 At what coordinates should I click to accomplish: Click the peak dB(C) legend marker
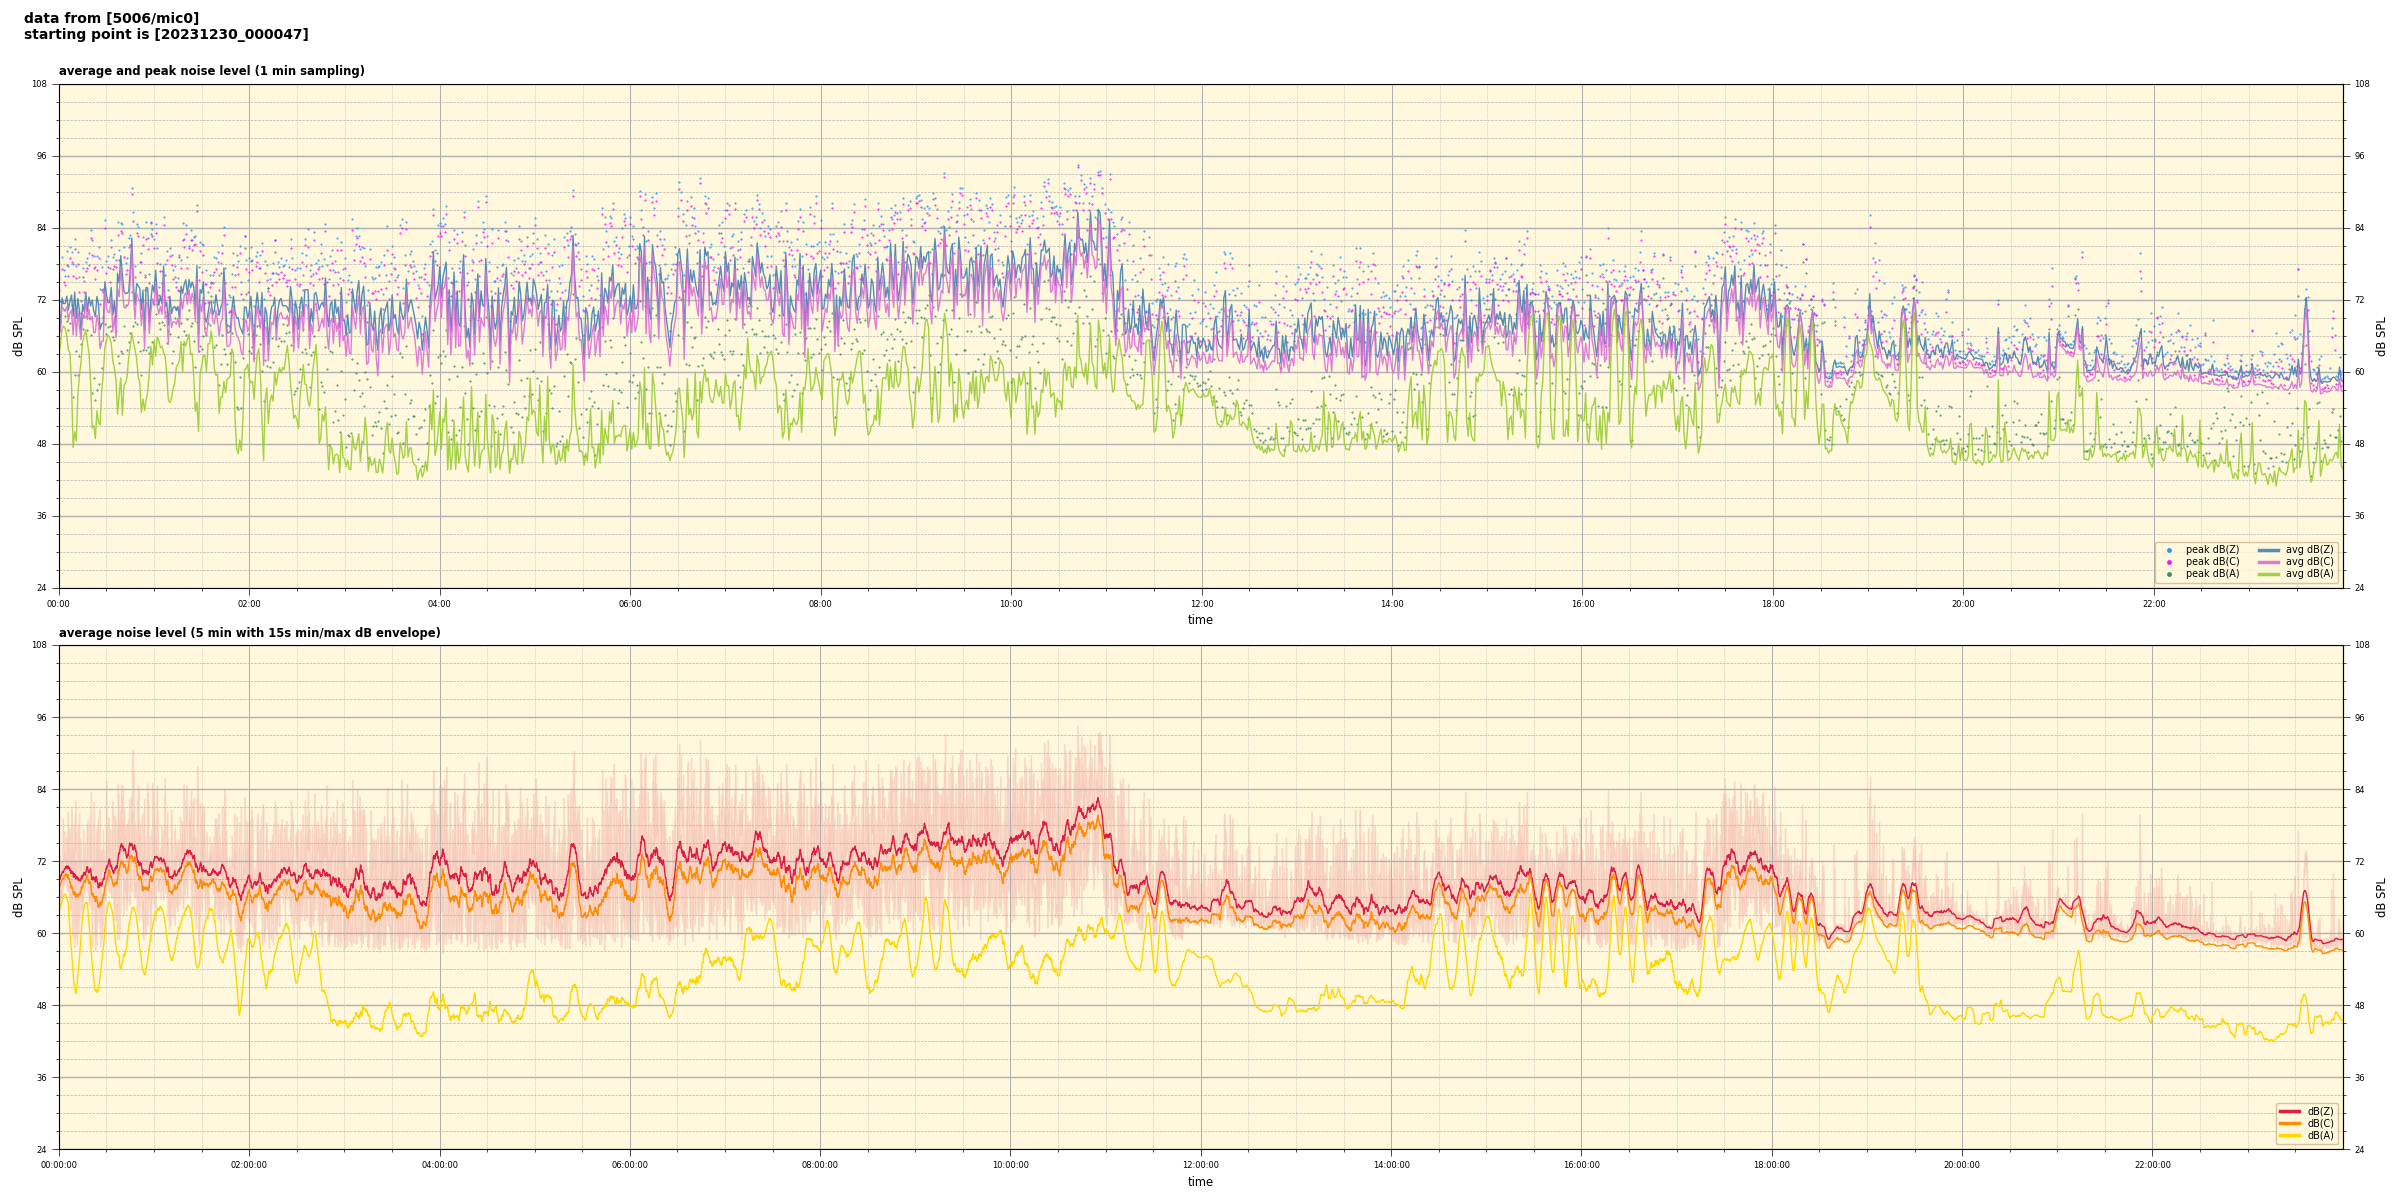2169,562
